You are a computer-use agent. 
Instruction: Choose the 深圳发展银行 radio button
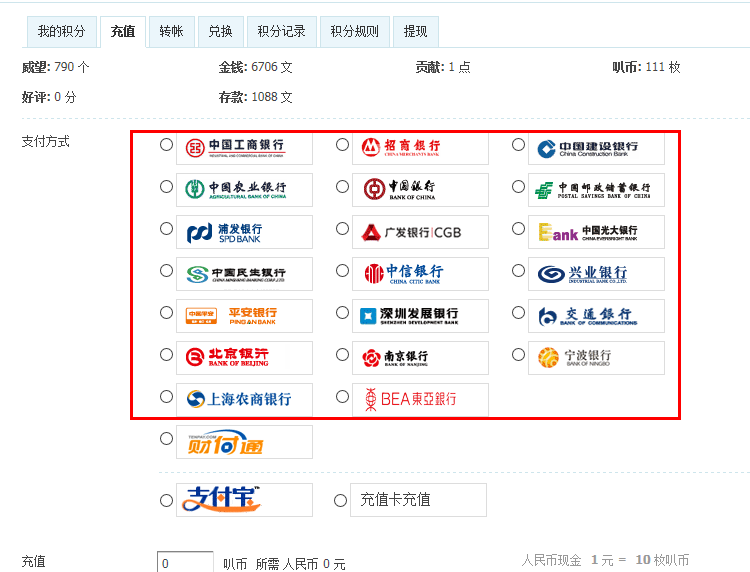pyautogui.click(x=342, y=313)
